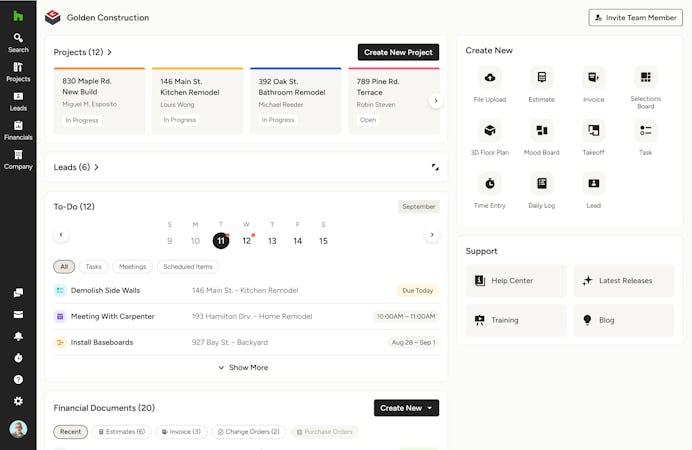Open Company from the sidebar
Viewport: 692px width, 450px height.
click(x=18, y=160)
